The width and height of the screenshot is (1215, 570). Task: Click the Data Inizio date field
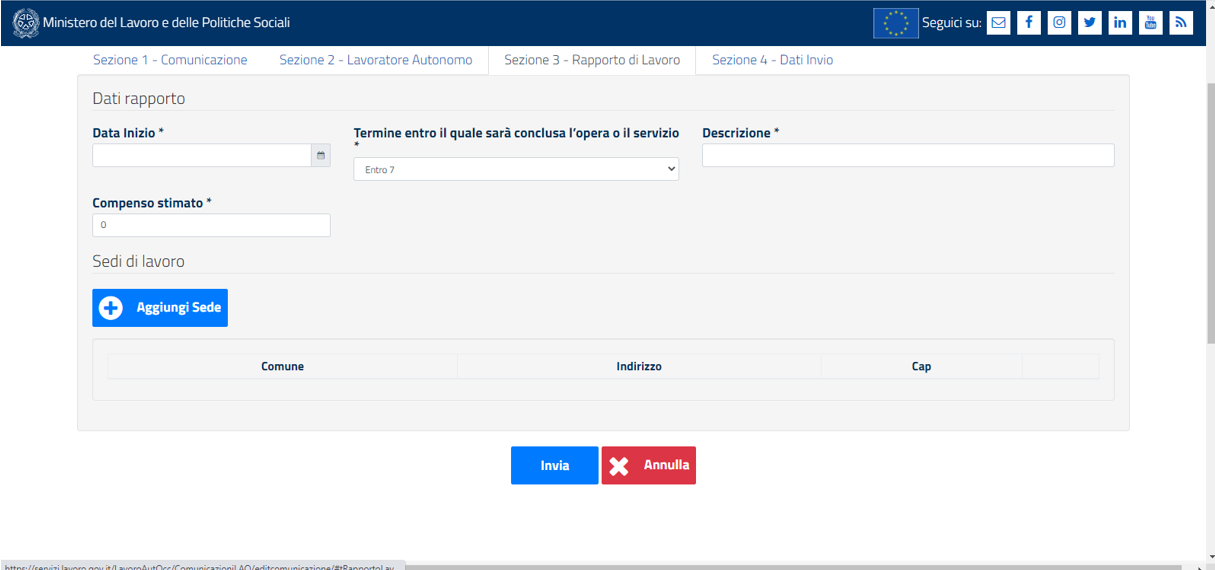pos(202,155)
